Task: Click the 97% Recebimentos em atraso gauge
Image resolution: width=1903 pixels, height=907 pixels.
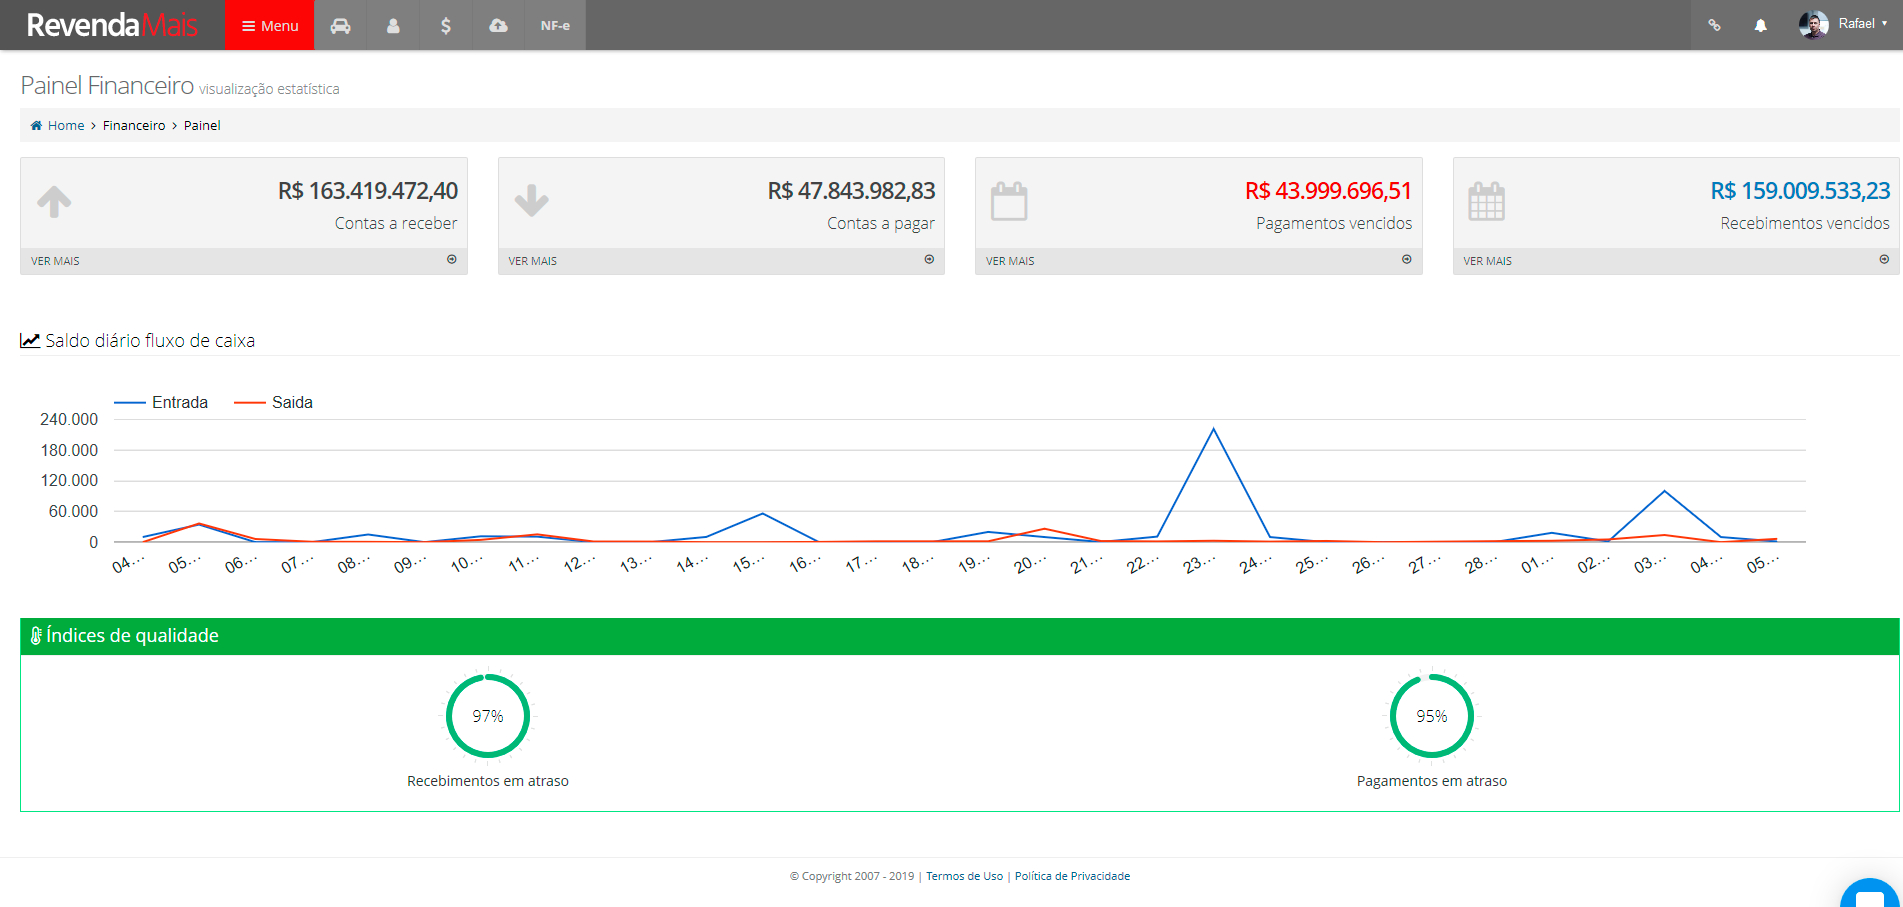Action: coord(488,716)
